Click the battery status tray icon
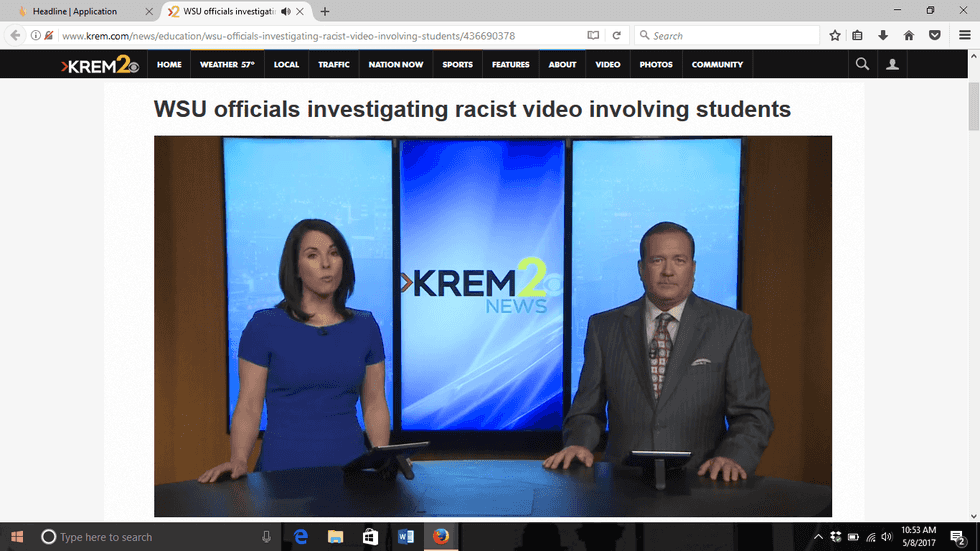The width and height of the screenshot is (980, 551). coord(853,537)
